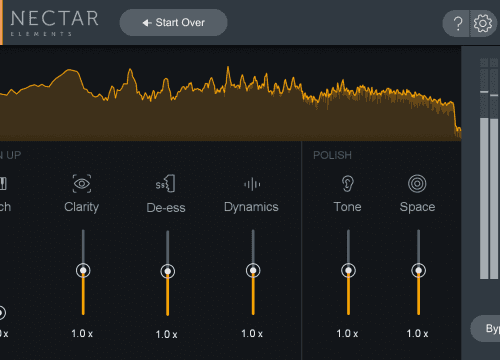Open the settings gear icon
The image size is (500, 360).
point(483,23)
